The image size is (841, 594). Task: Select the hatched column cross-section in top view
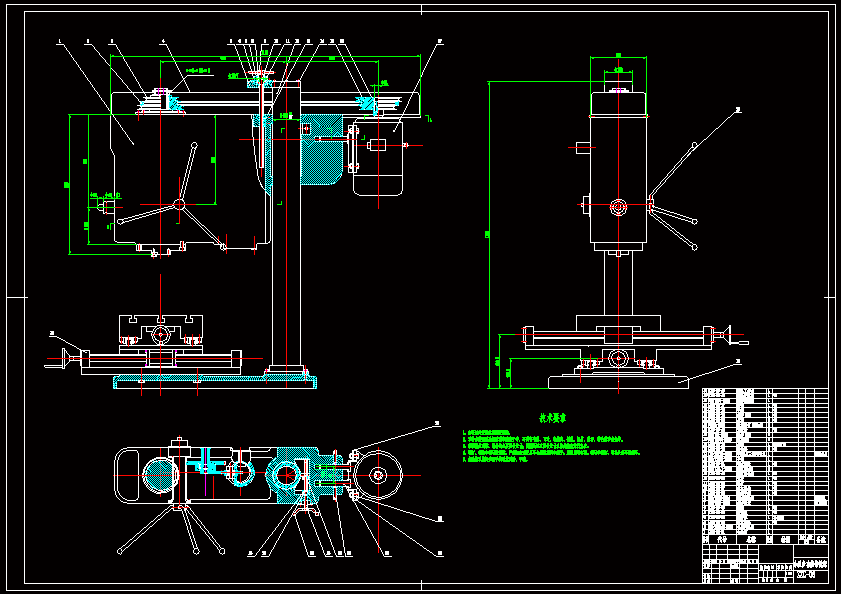[286, 475]
